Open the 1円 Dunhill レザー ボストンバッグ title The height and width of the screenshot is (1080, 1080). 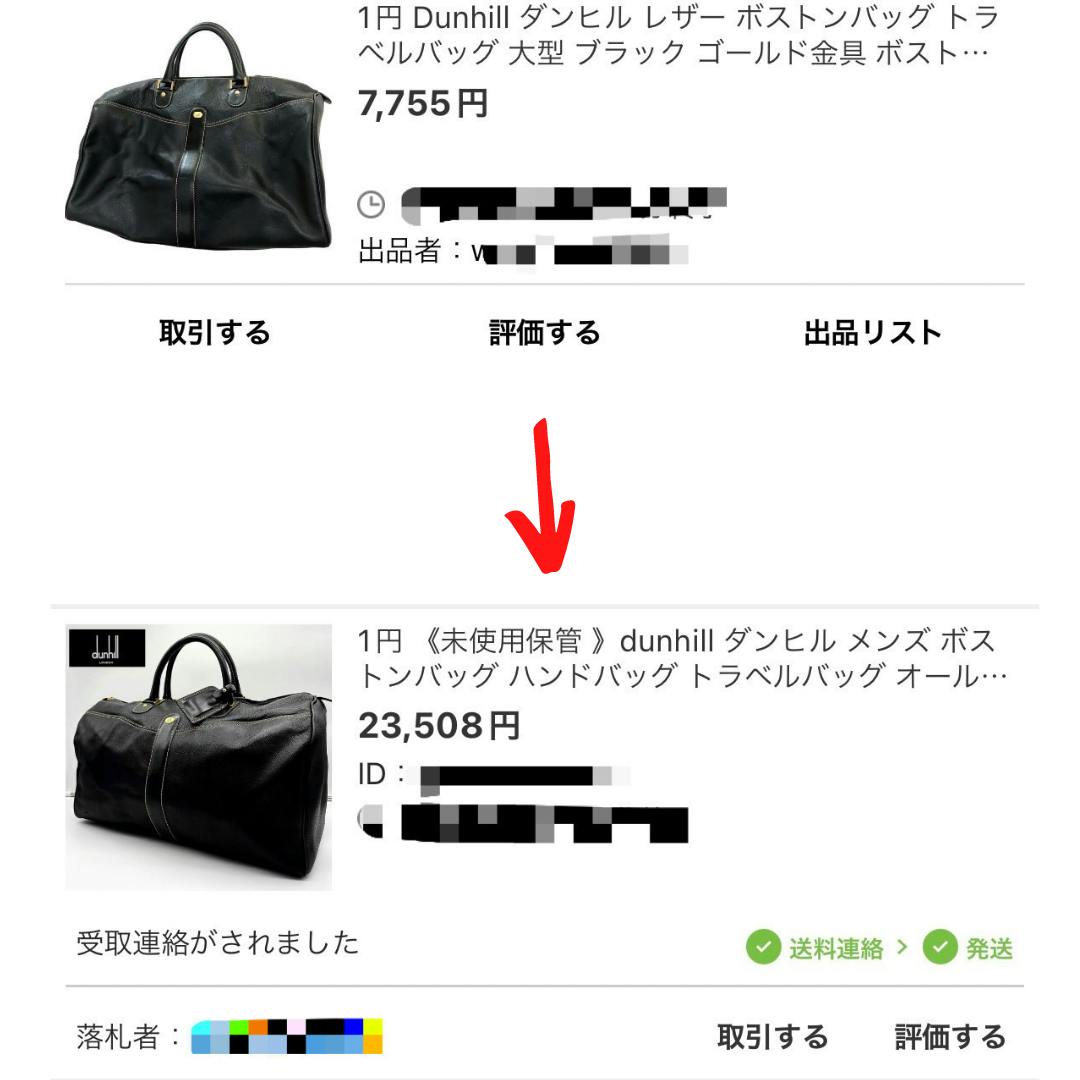678,35
